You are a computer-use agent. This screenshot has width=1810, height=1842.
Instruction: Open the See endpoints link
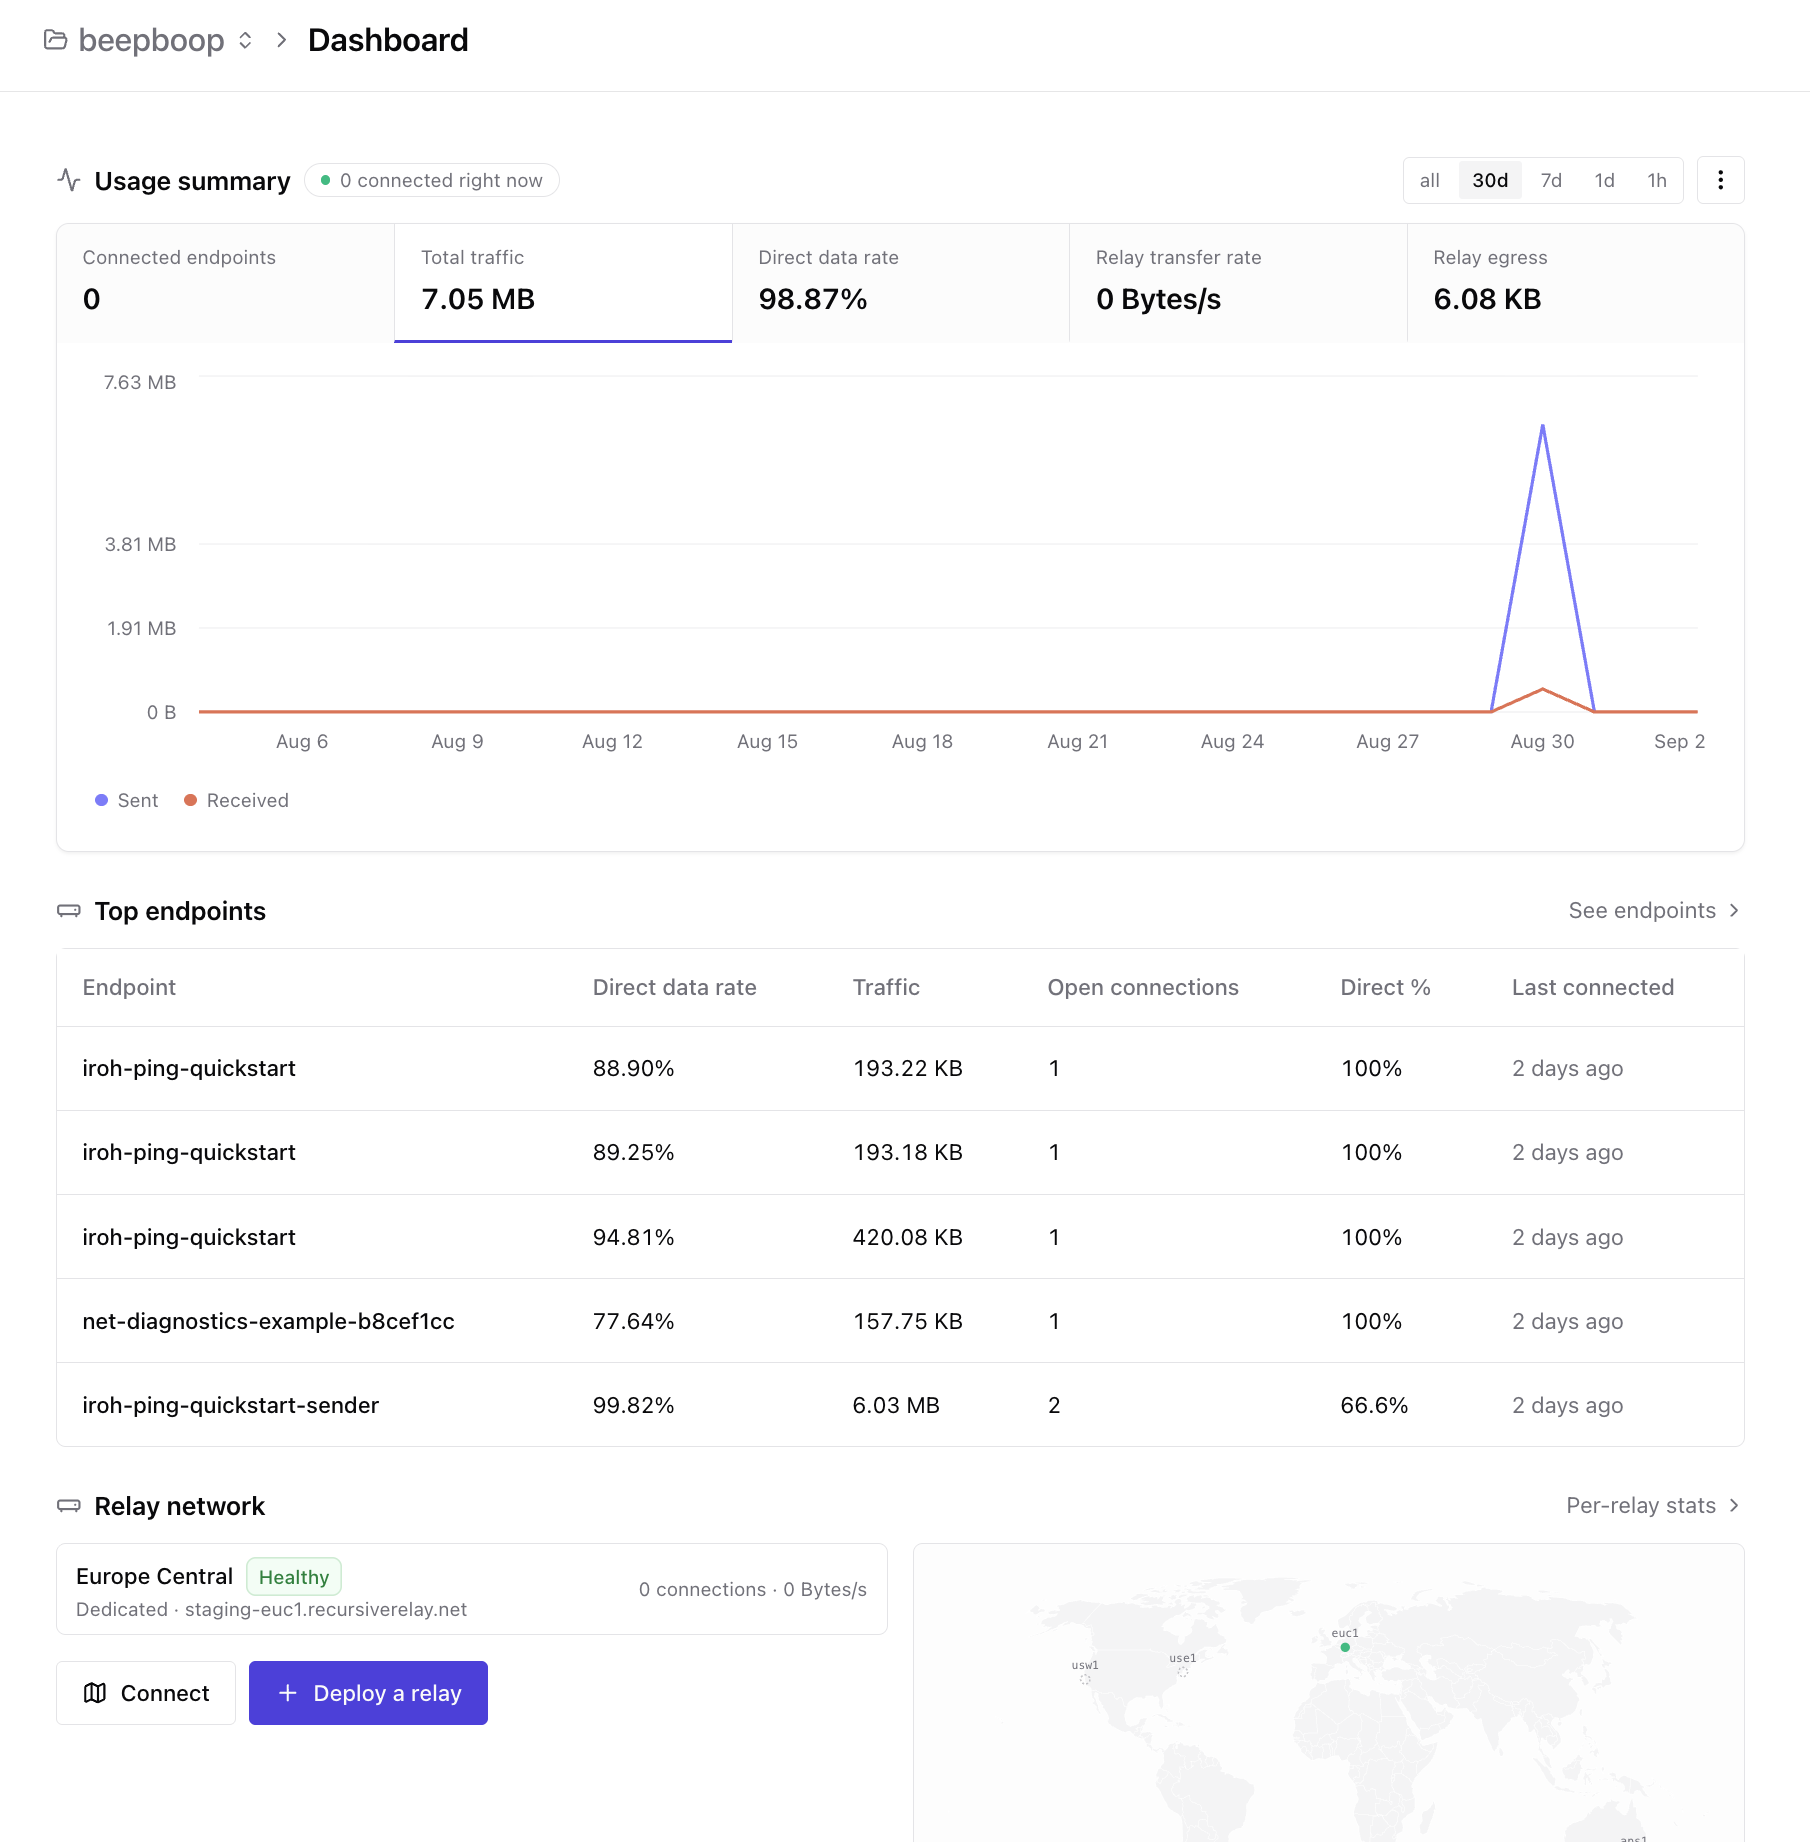coord(1654,910)
